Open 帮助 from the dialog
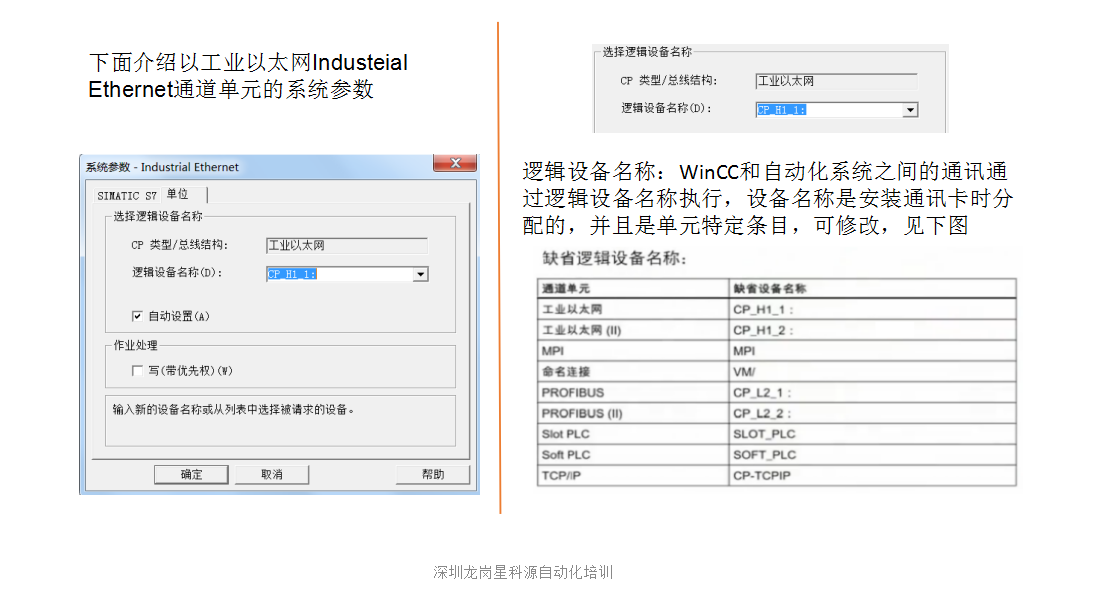Viewport: 1103px width, 594px height. [x=432, y=474]
